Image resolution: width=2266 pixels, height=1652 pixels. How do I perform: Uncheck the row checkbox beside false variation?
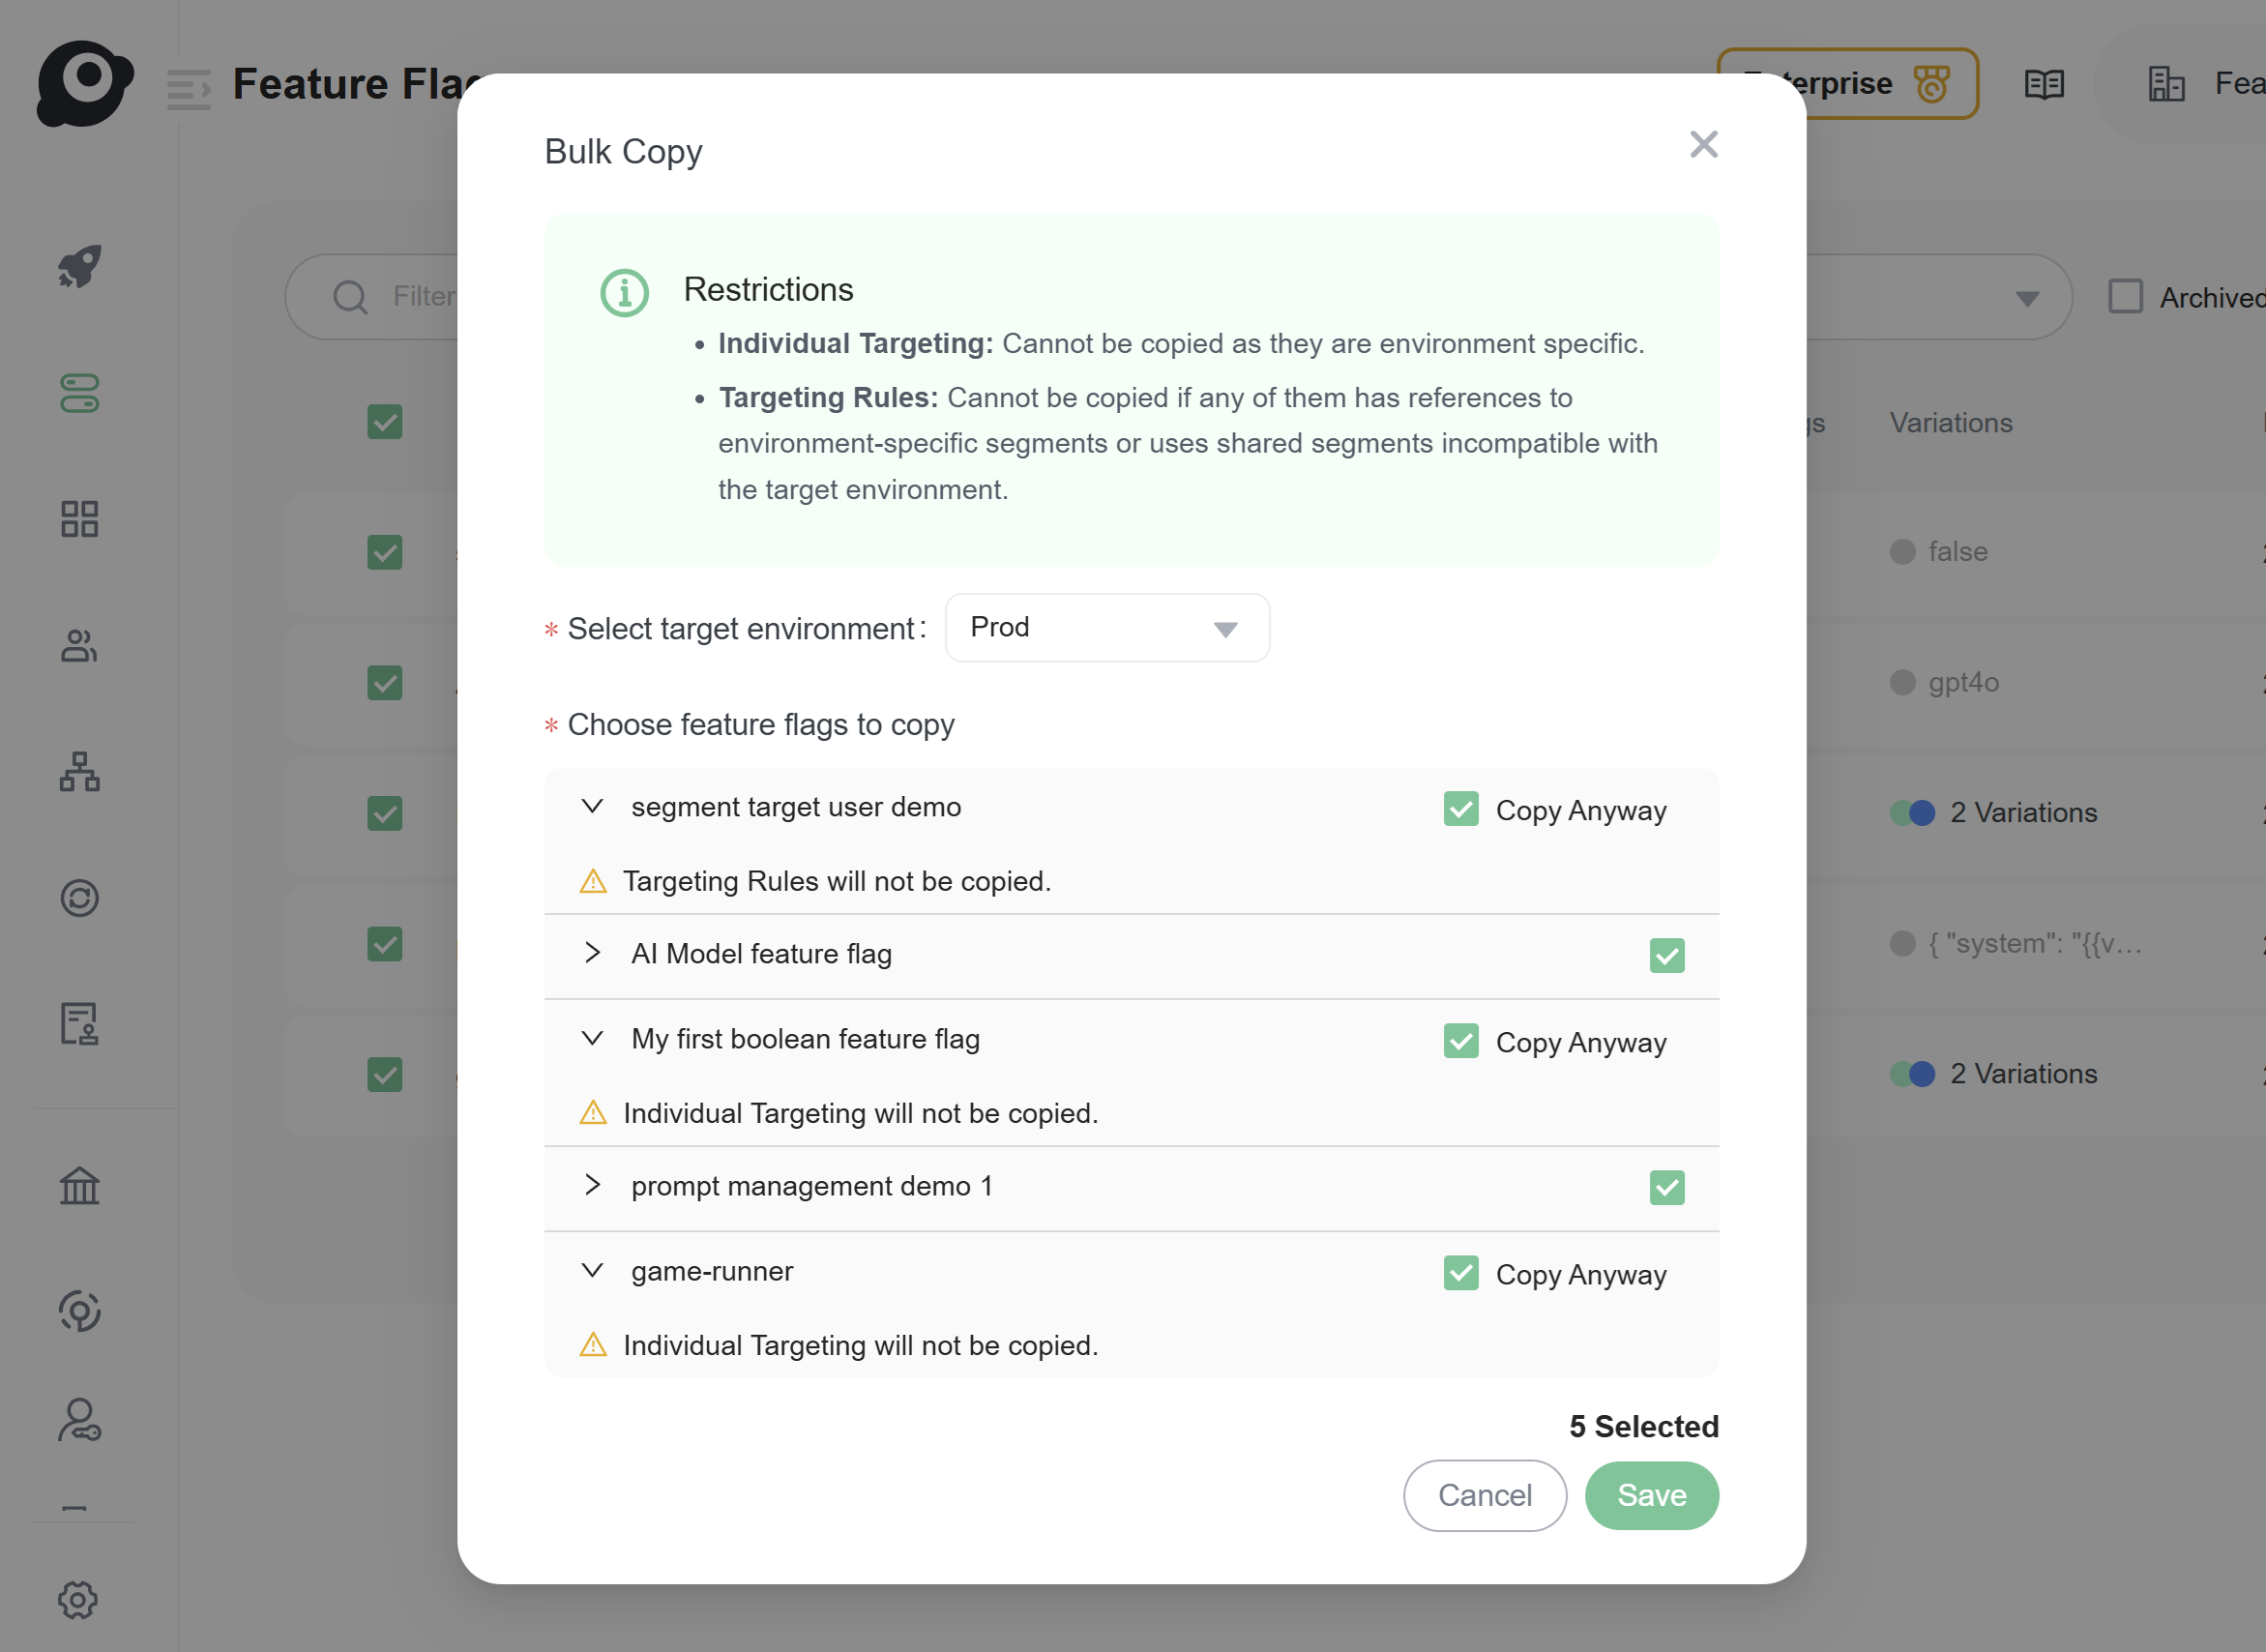pyautogui.click(x=384, y=552)
